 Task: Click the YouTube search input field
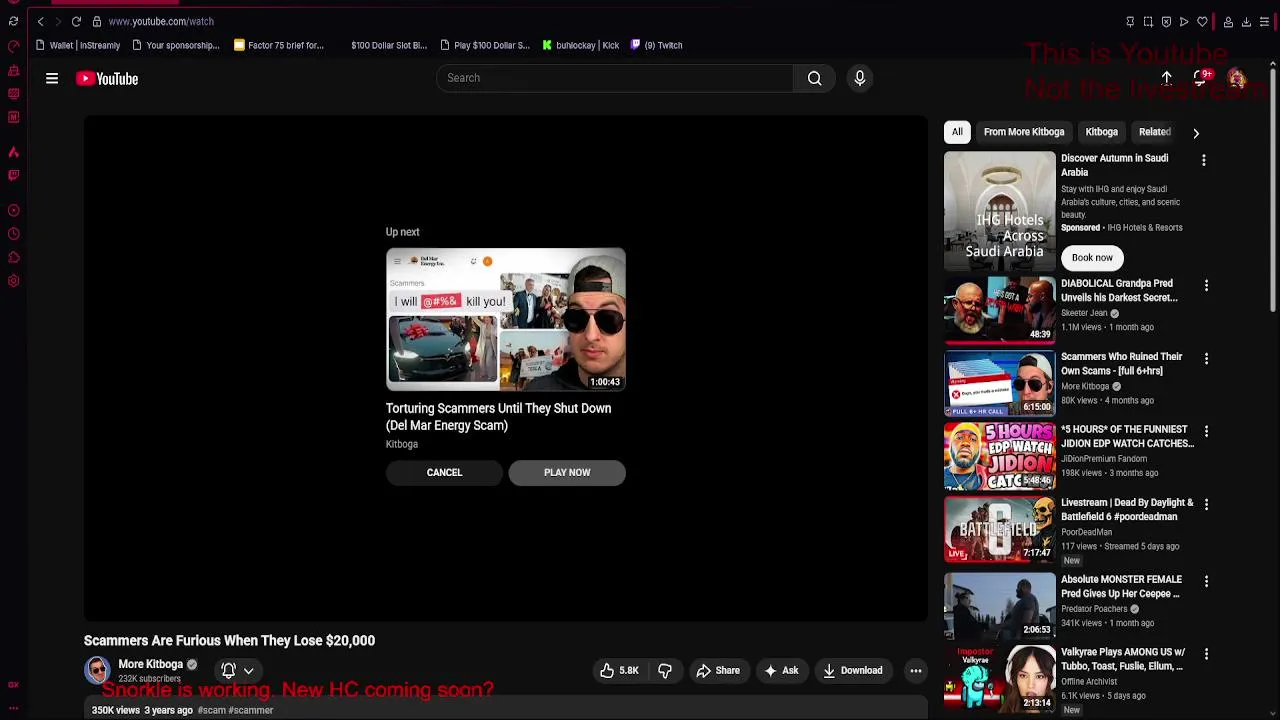coord(615,78)
